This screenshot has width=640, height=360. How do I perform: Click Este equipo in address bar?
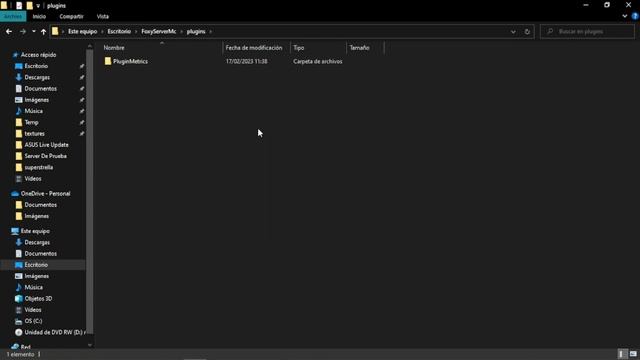pos(82,31)
